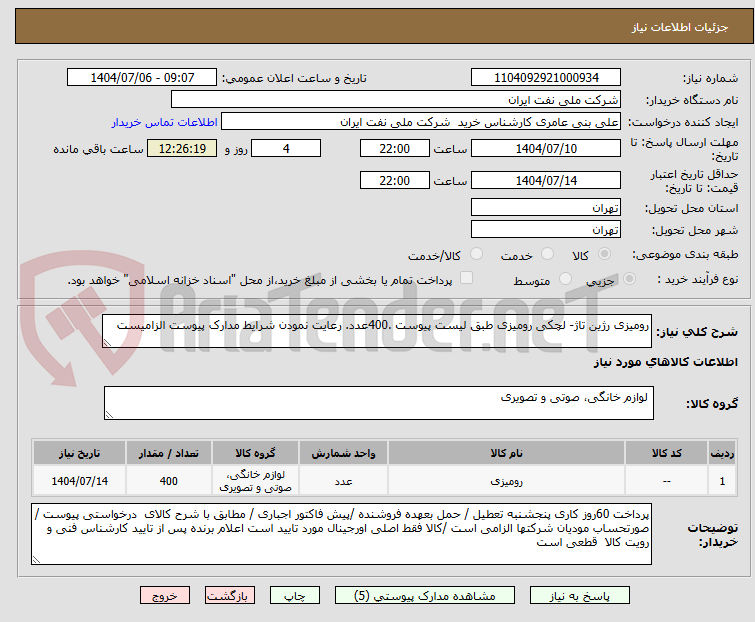755x622 pixels.
Task: Click the quantity cell showing 400
Action: 169,480
